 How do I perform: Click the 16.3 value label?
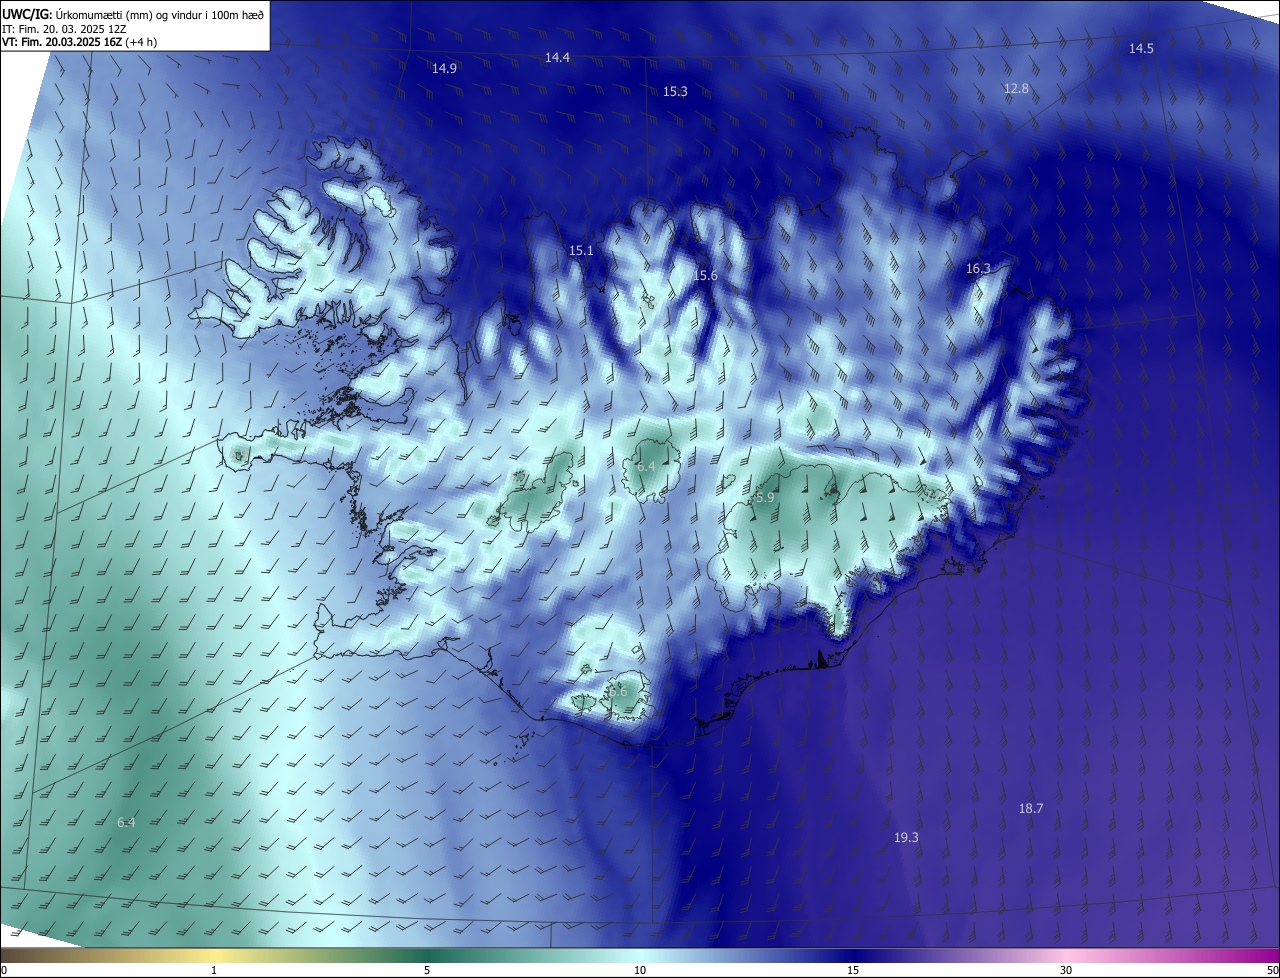(x=978, y=269)
